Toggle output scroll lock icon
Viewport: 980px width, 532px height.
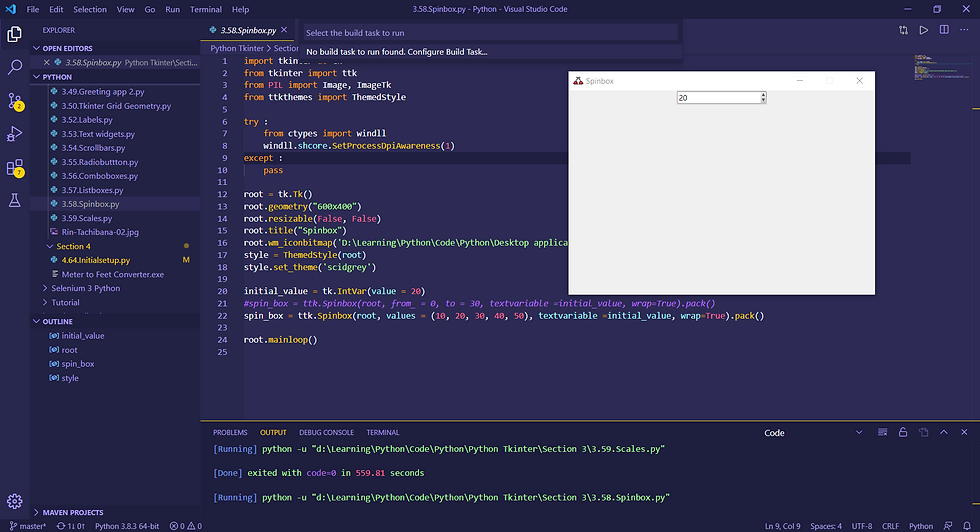902,433
